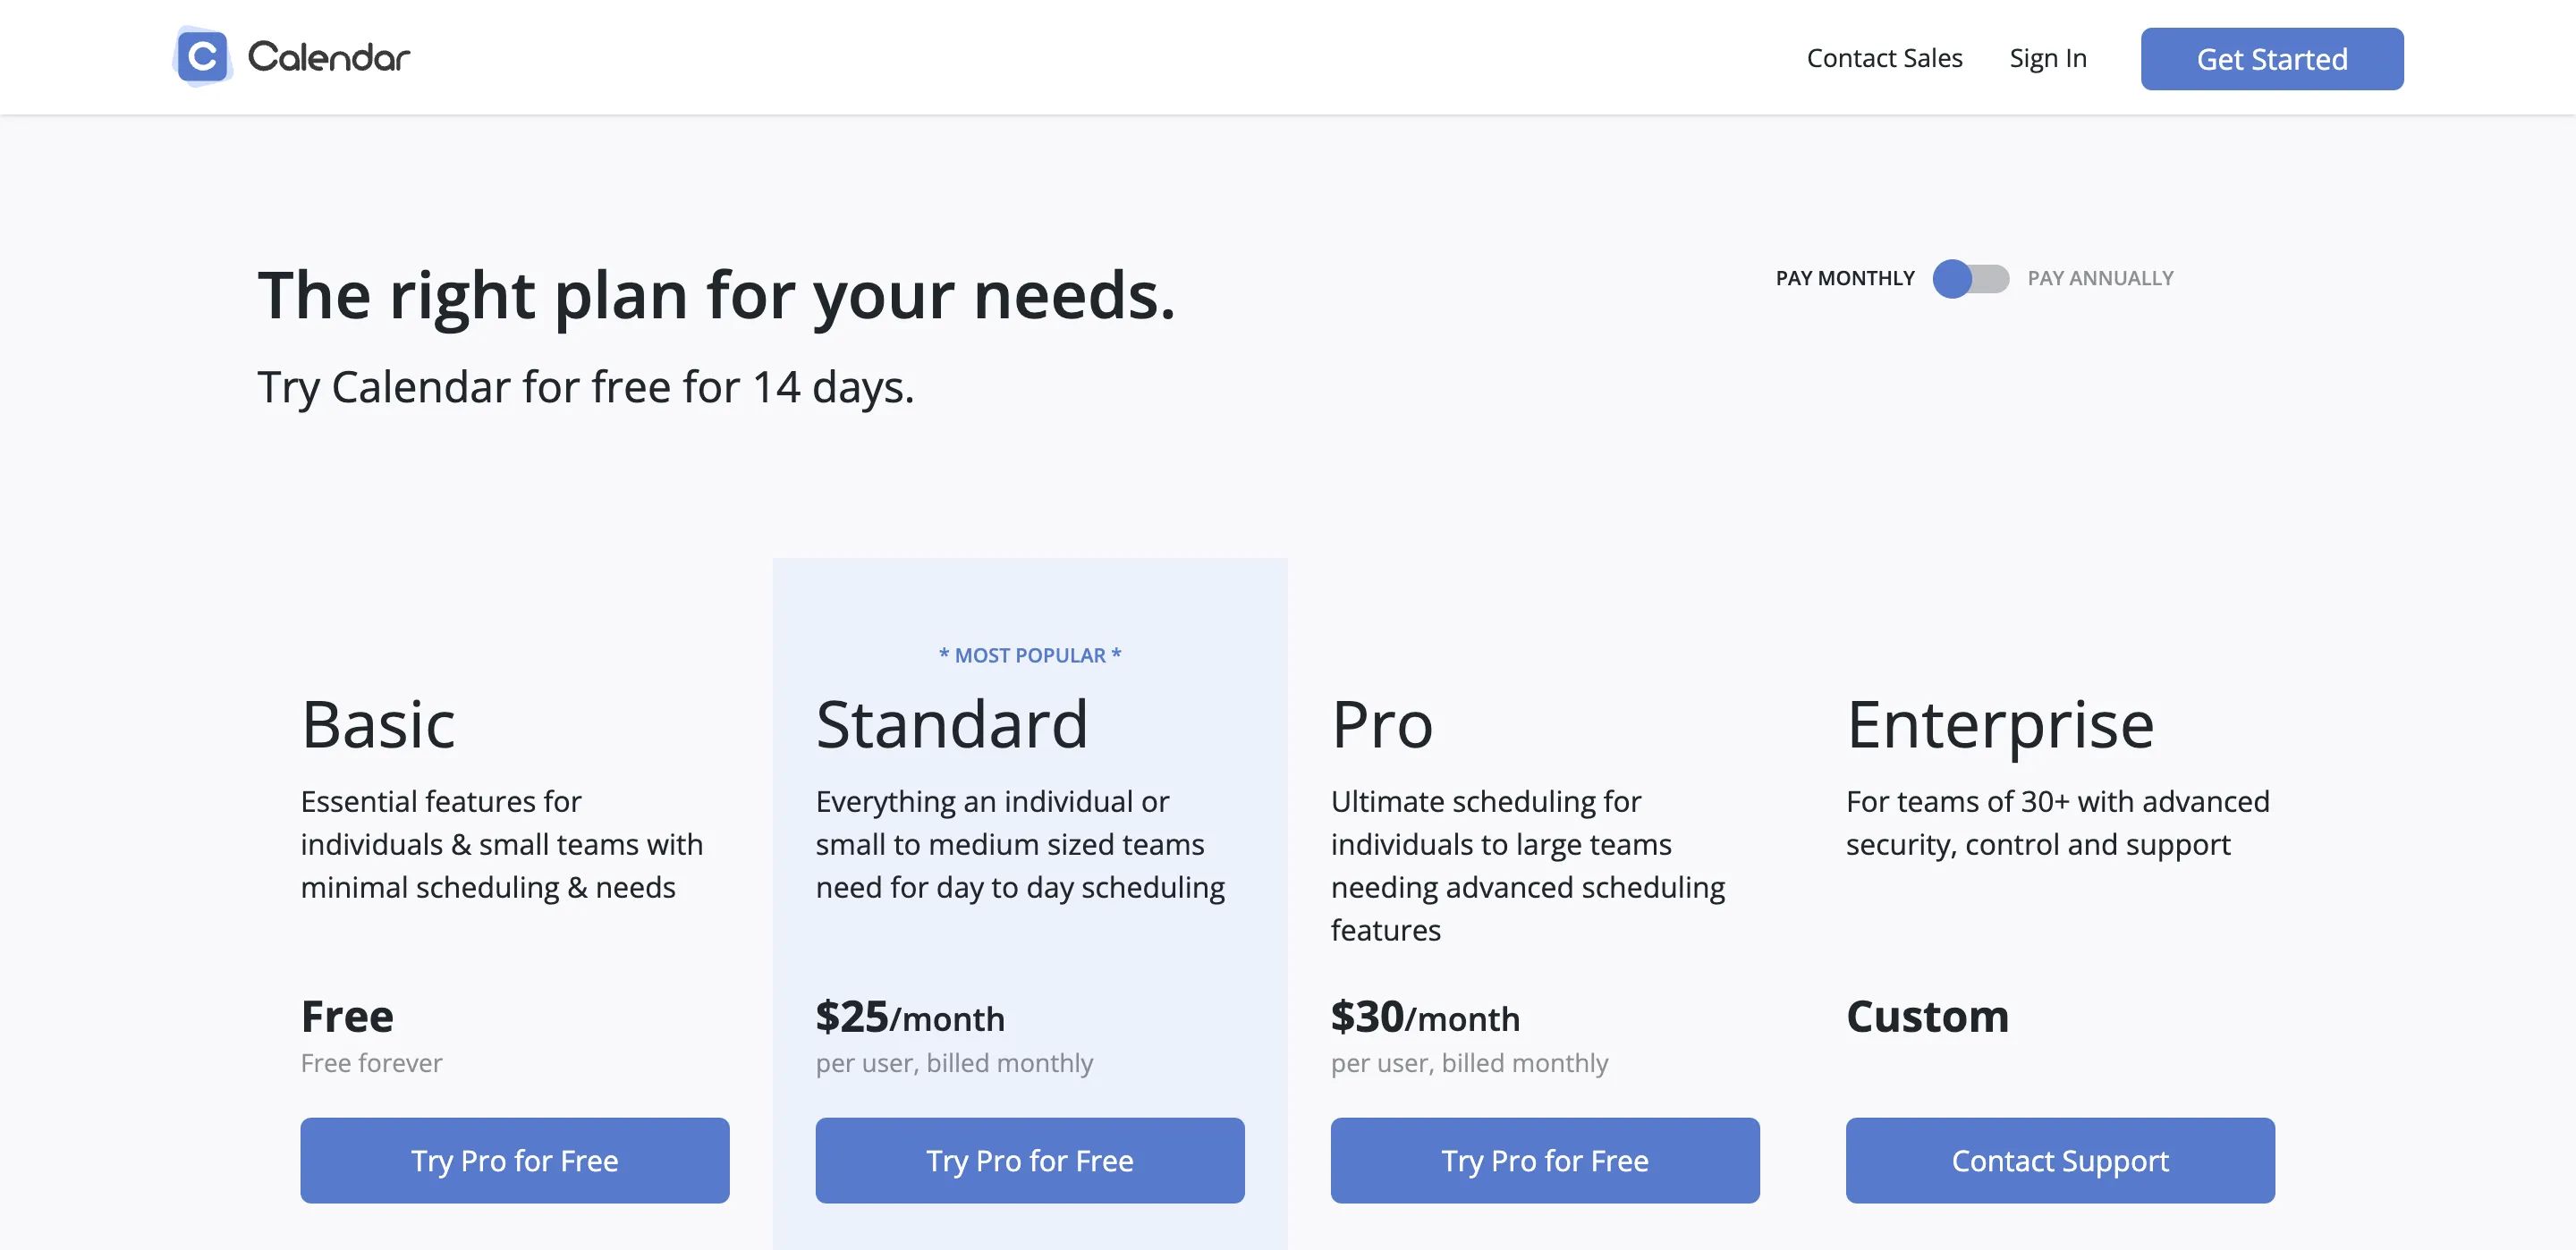Click the Pro plan heading
This screenshot has width=2576, height=1250.
(x=1382, y=724)
